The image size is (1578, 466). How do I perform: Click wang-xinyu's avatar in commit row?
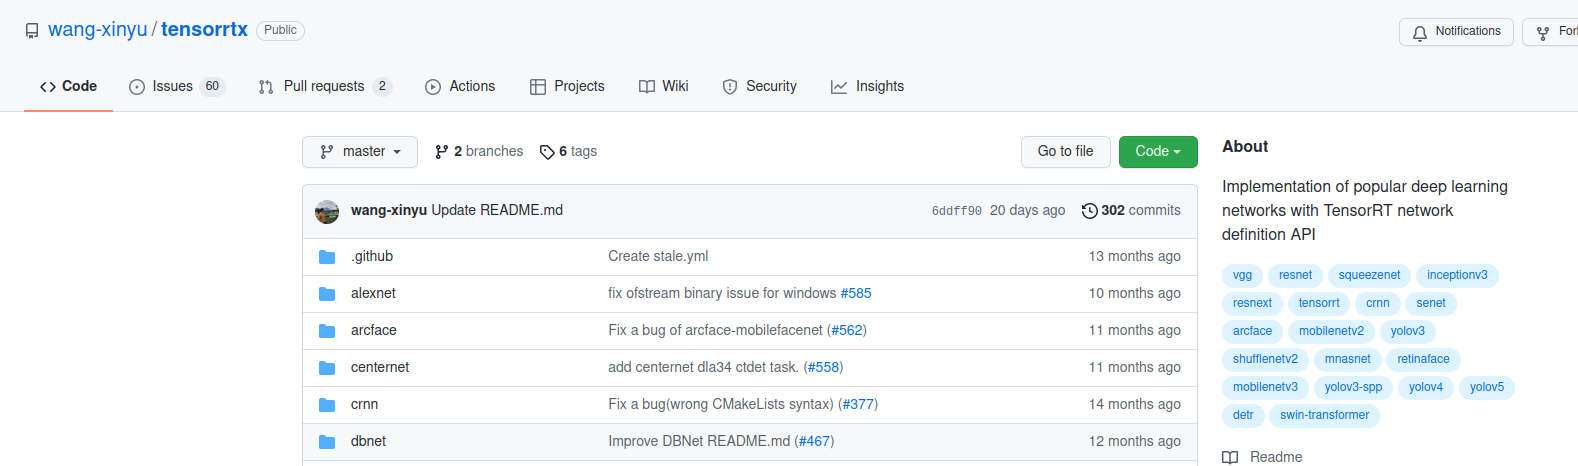point(327,211)
